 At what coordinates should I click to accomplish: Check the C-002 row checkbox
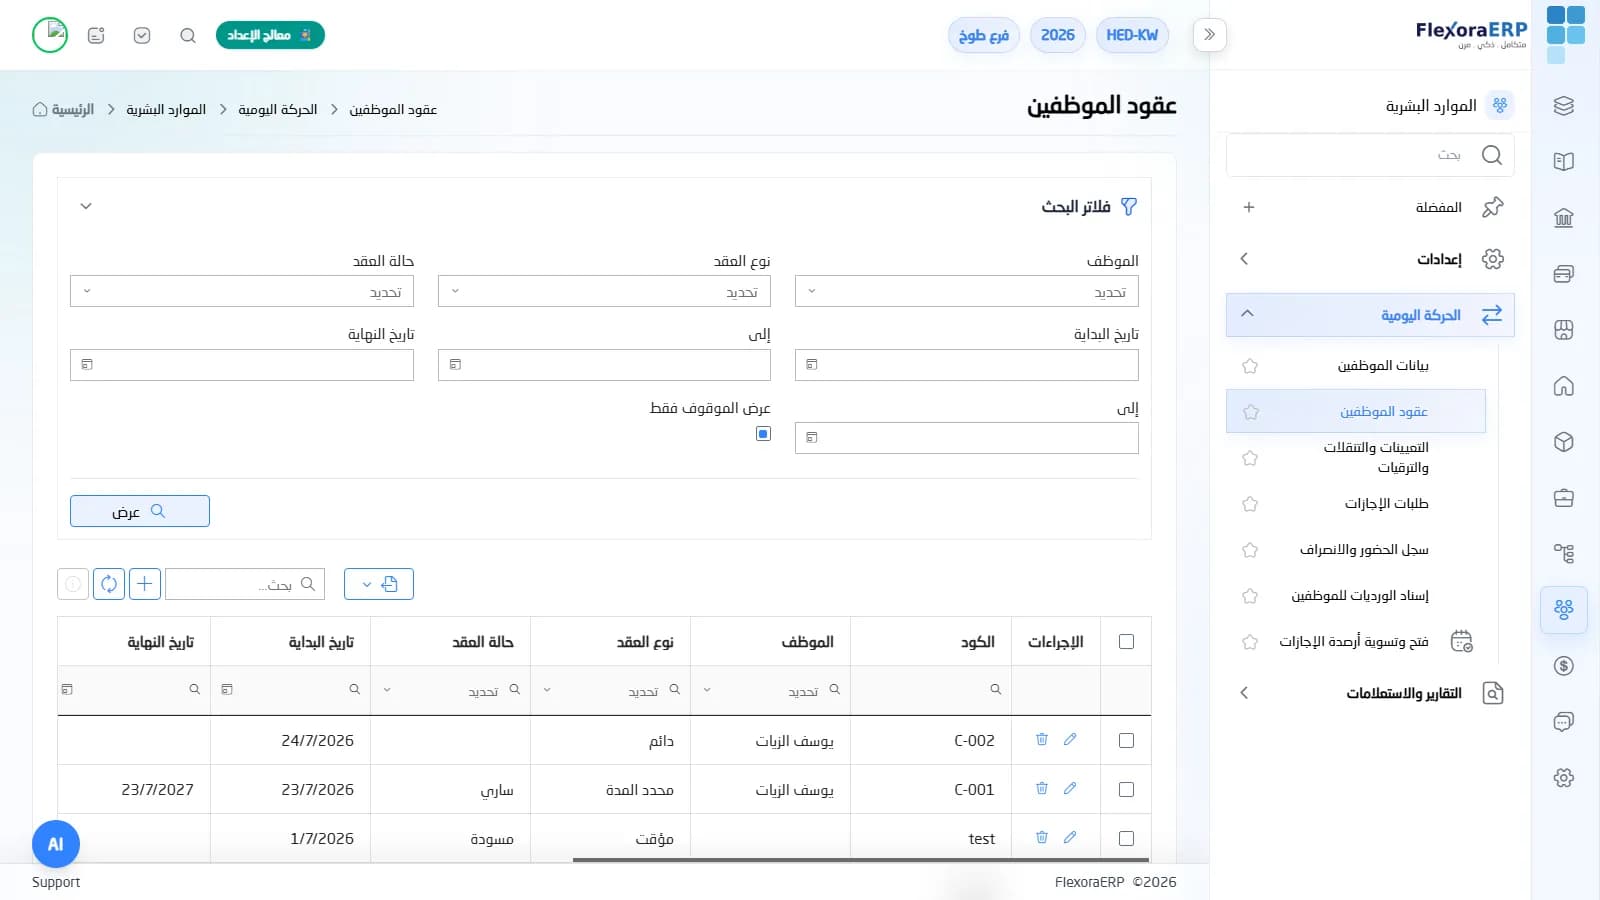click(1126, 741)
